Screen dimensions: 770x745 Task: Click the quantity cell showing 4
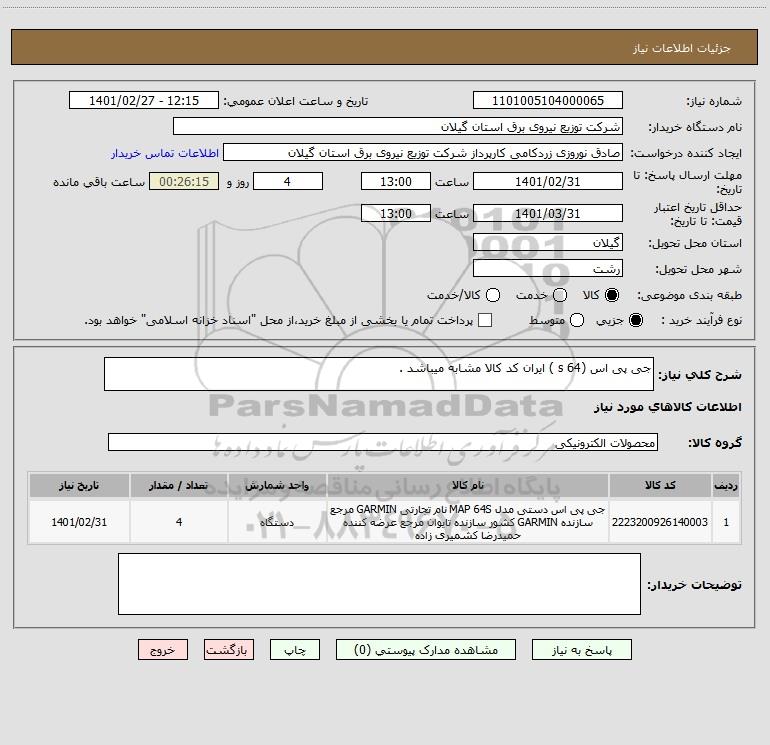pyautogui.click(x=179, y=522)
